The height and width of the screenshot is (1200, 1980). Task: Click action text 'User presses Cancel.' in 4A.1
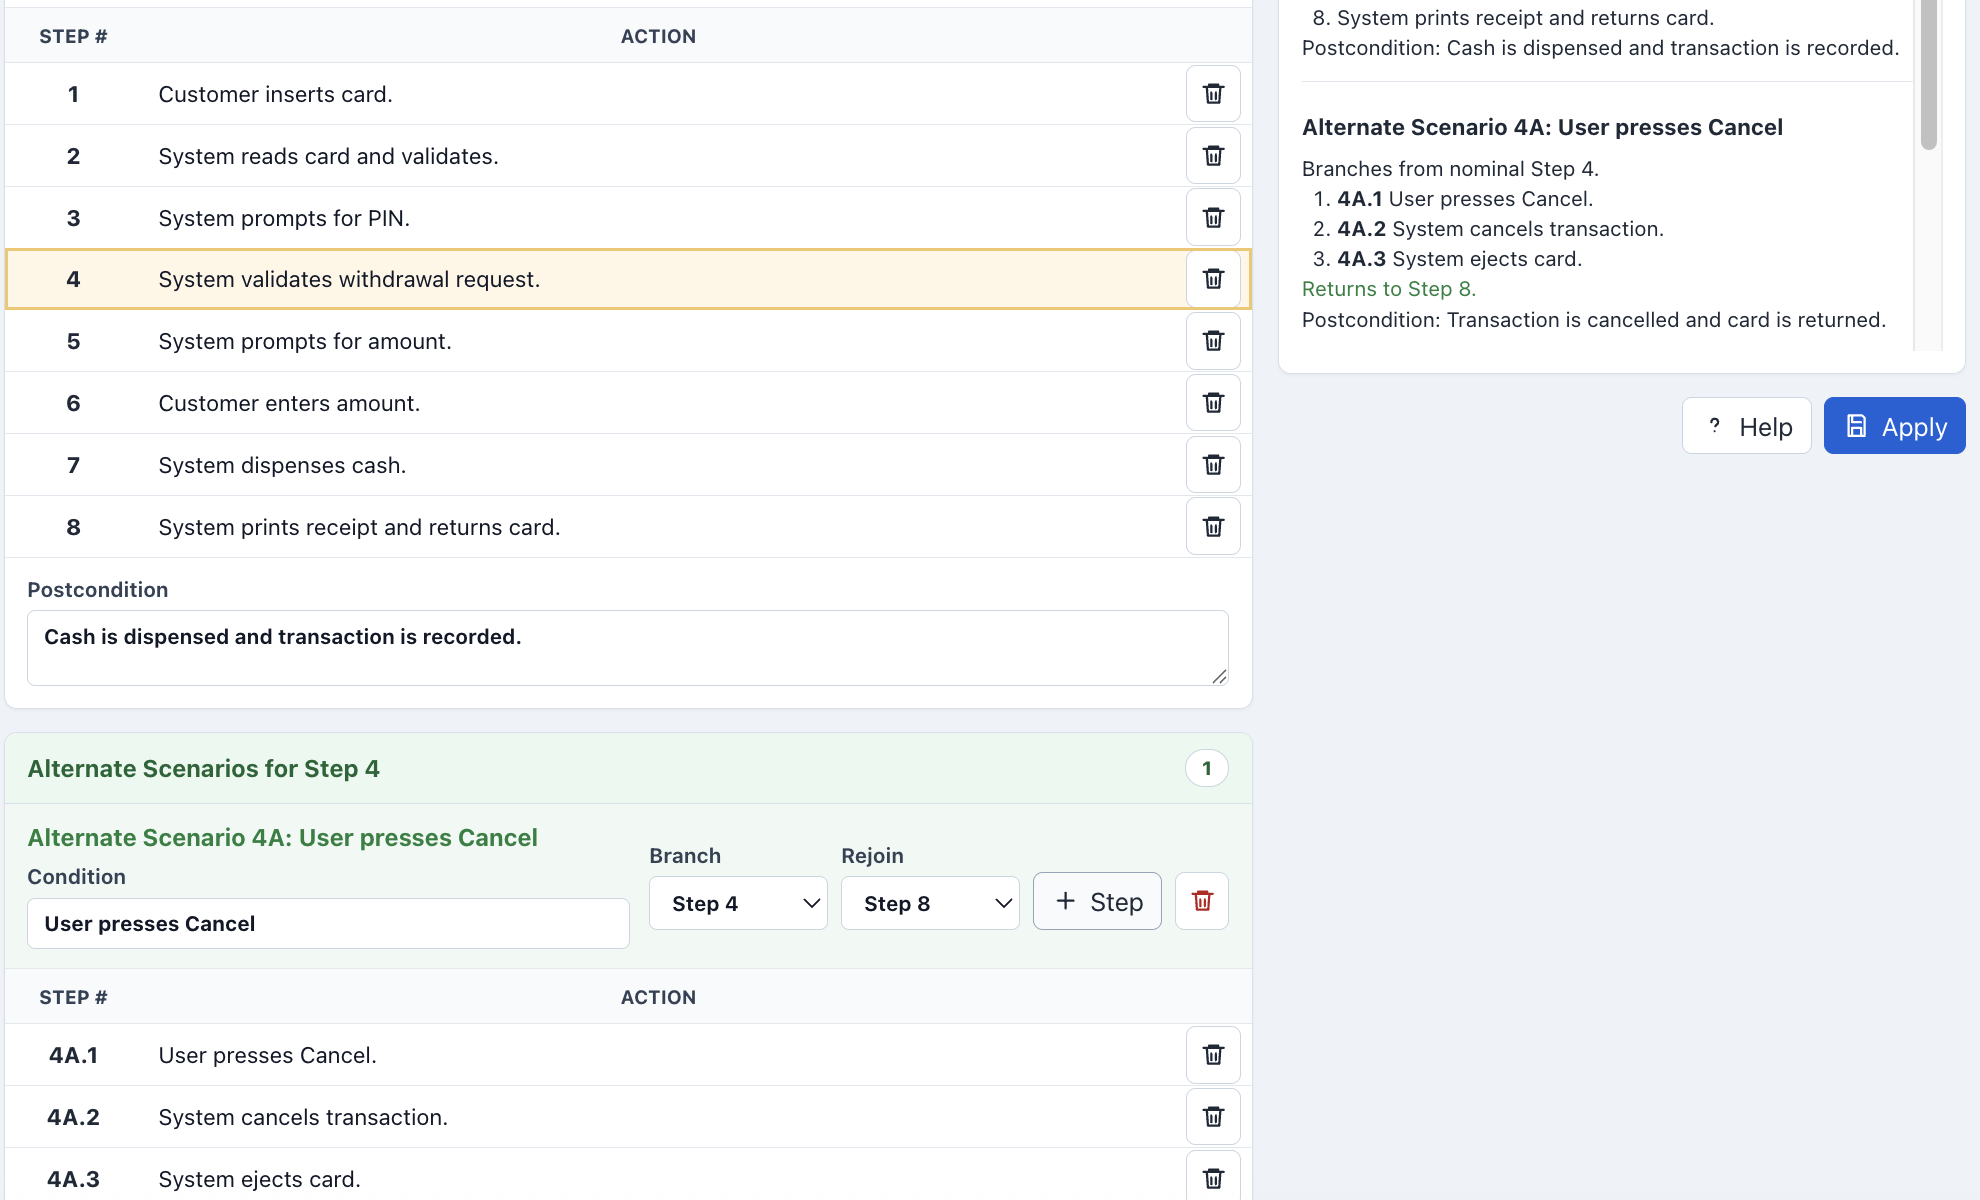267,1055
